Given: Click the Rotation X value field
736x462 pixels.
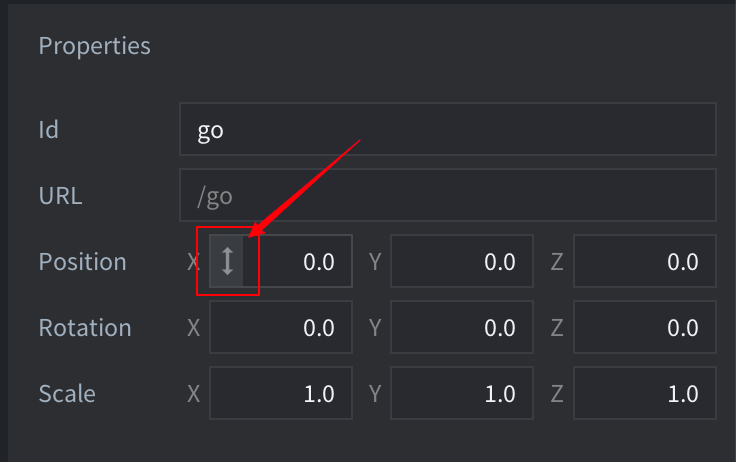Looking at the screenshot, I should click(281, 328).
